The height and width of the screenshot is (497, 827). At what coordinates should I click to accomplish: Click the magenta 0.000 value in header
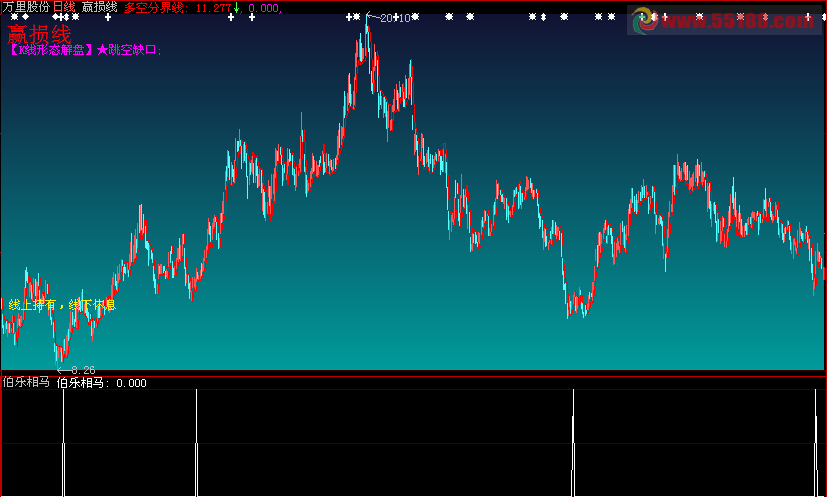263,8
